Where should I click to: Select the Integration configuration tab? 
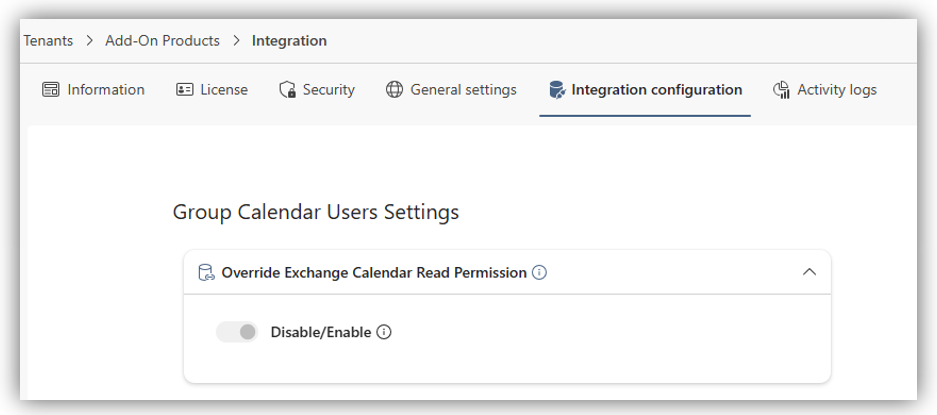(x=656, y=90)
